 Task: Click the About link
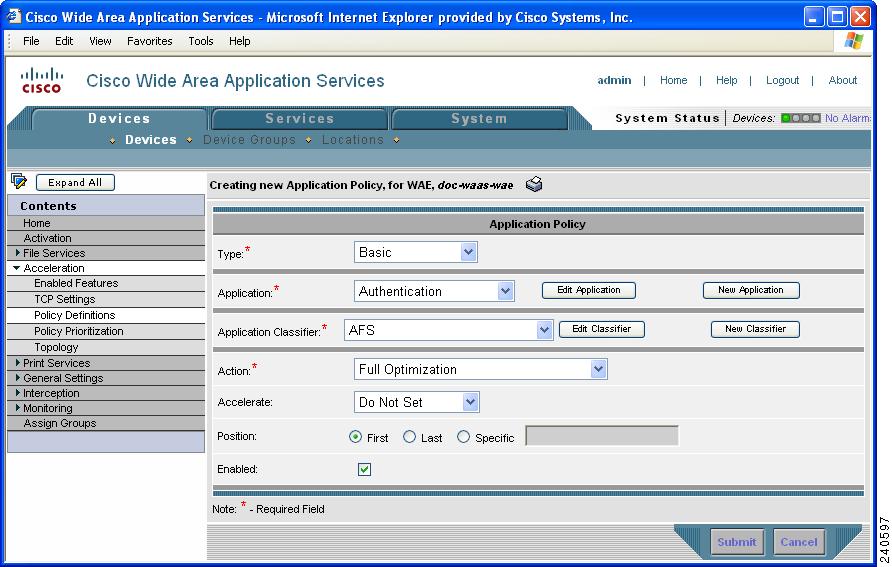coord(843,80)
